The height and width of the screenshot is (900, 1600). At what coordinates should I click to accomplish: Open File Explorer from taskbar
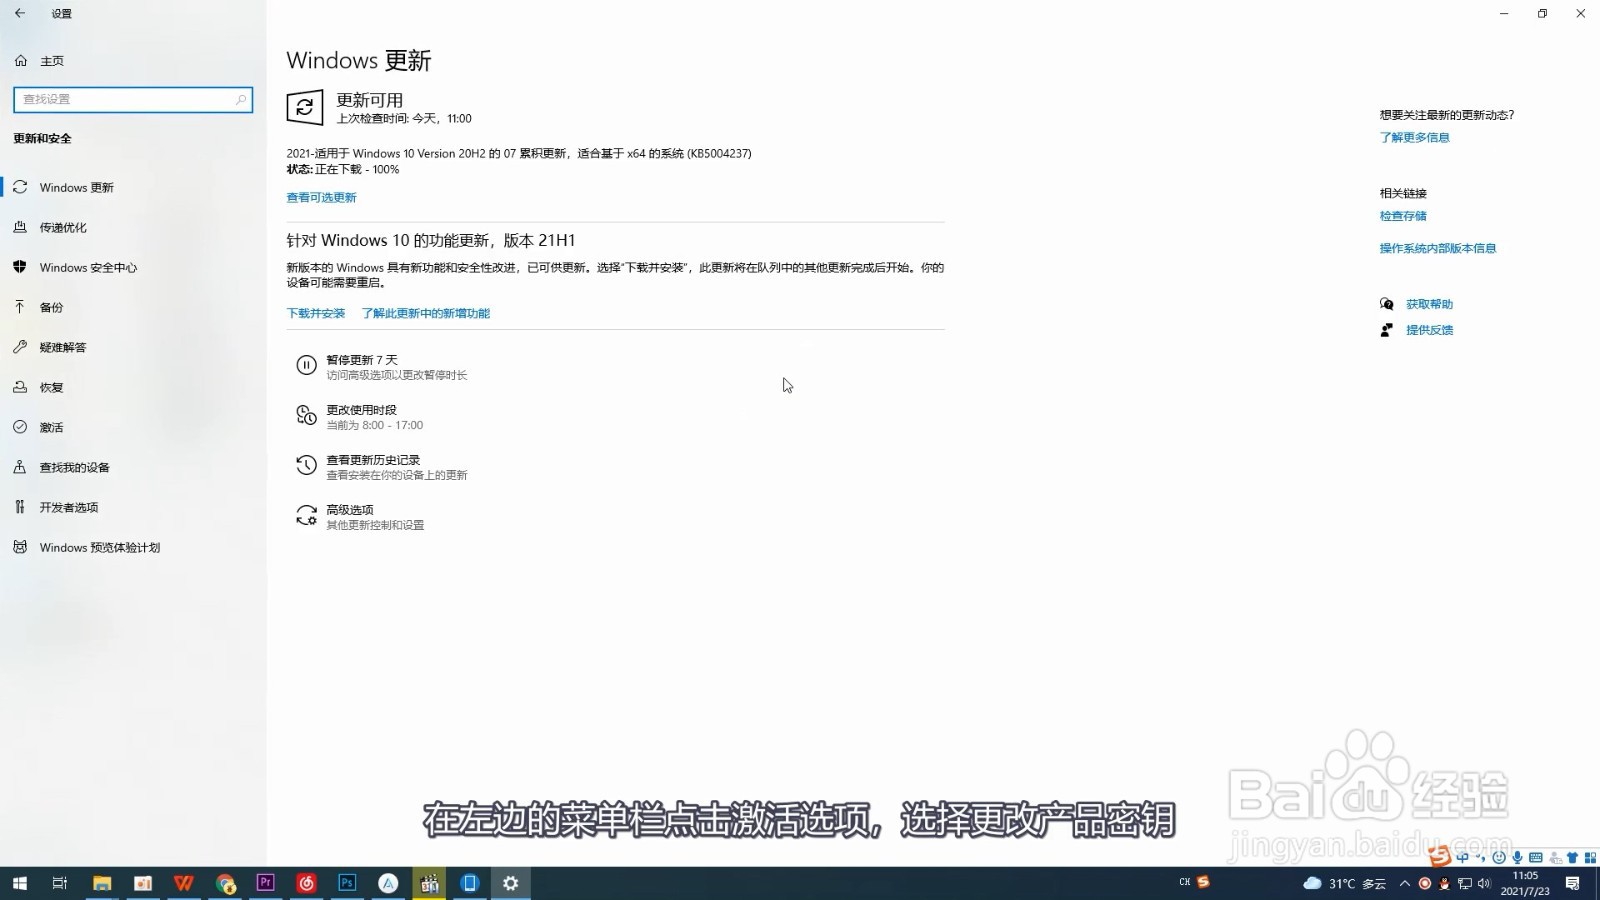(x=101, y=883)
